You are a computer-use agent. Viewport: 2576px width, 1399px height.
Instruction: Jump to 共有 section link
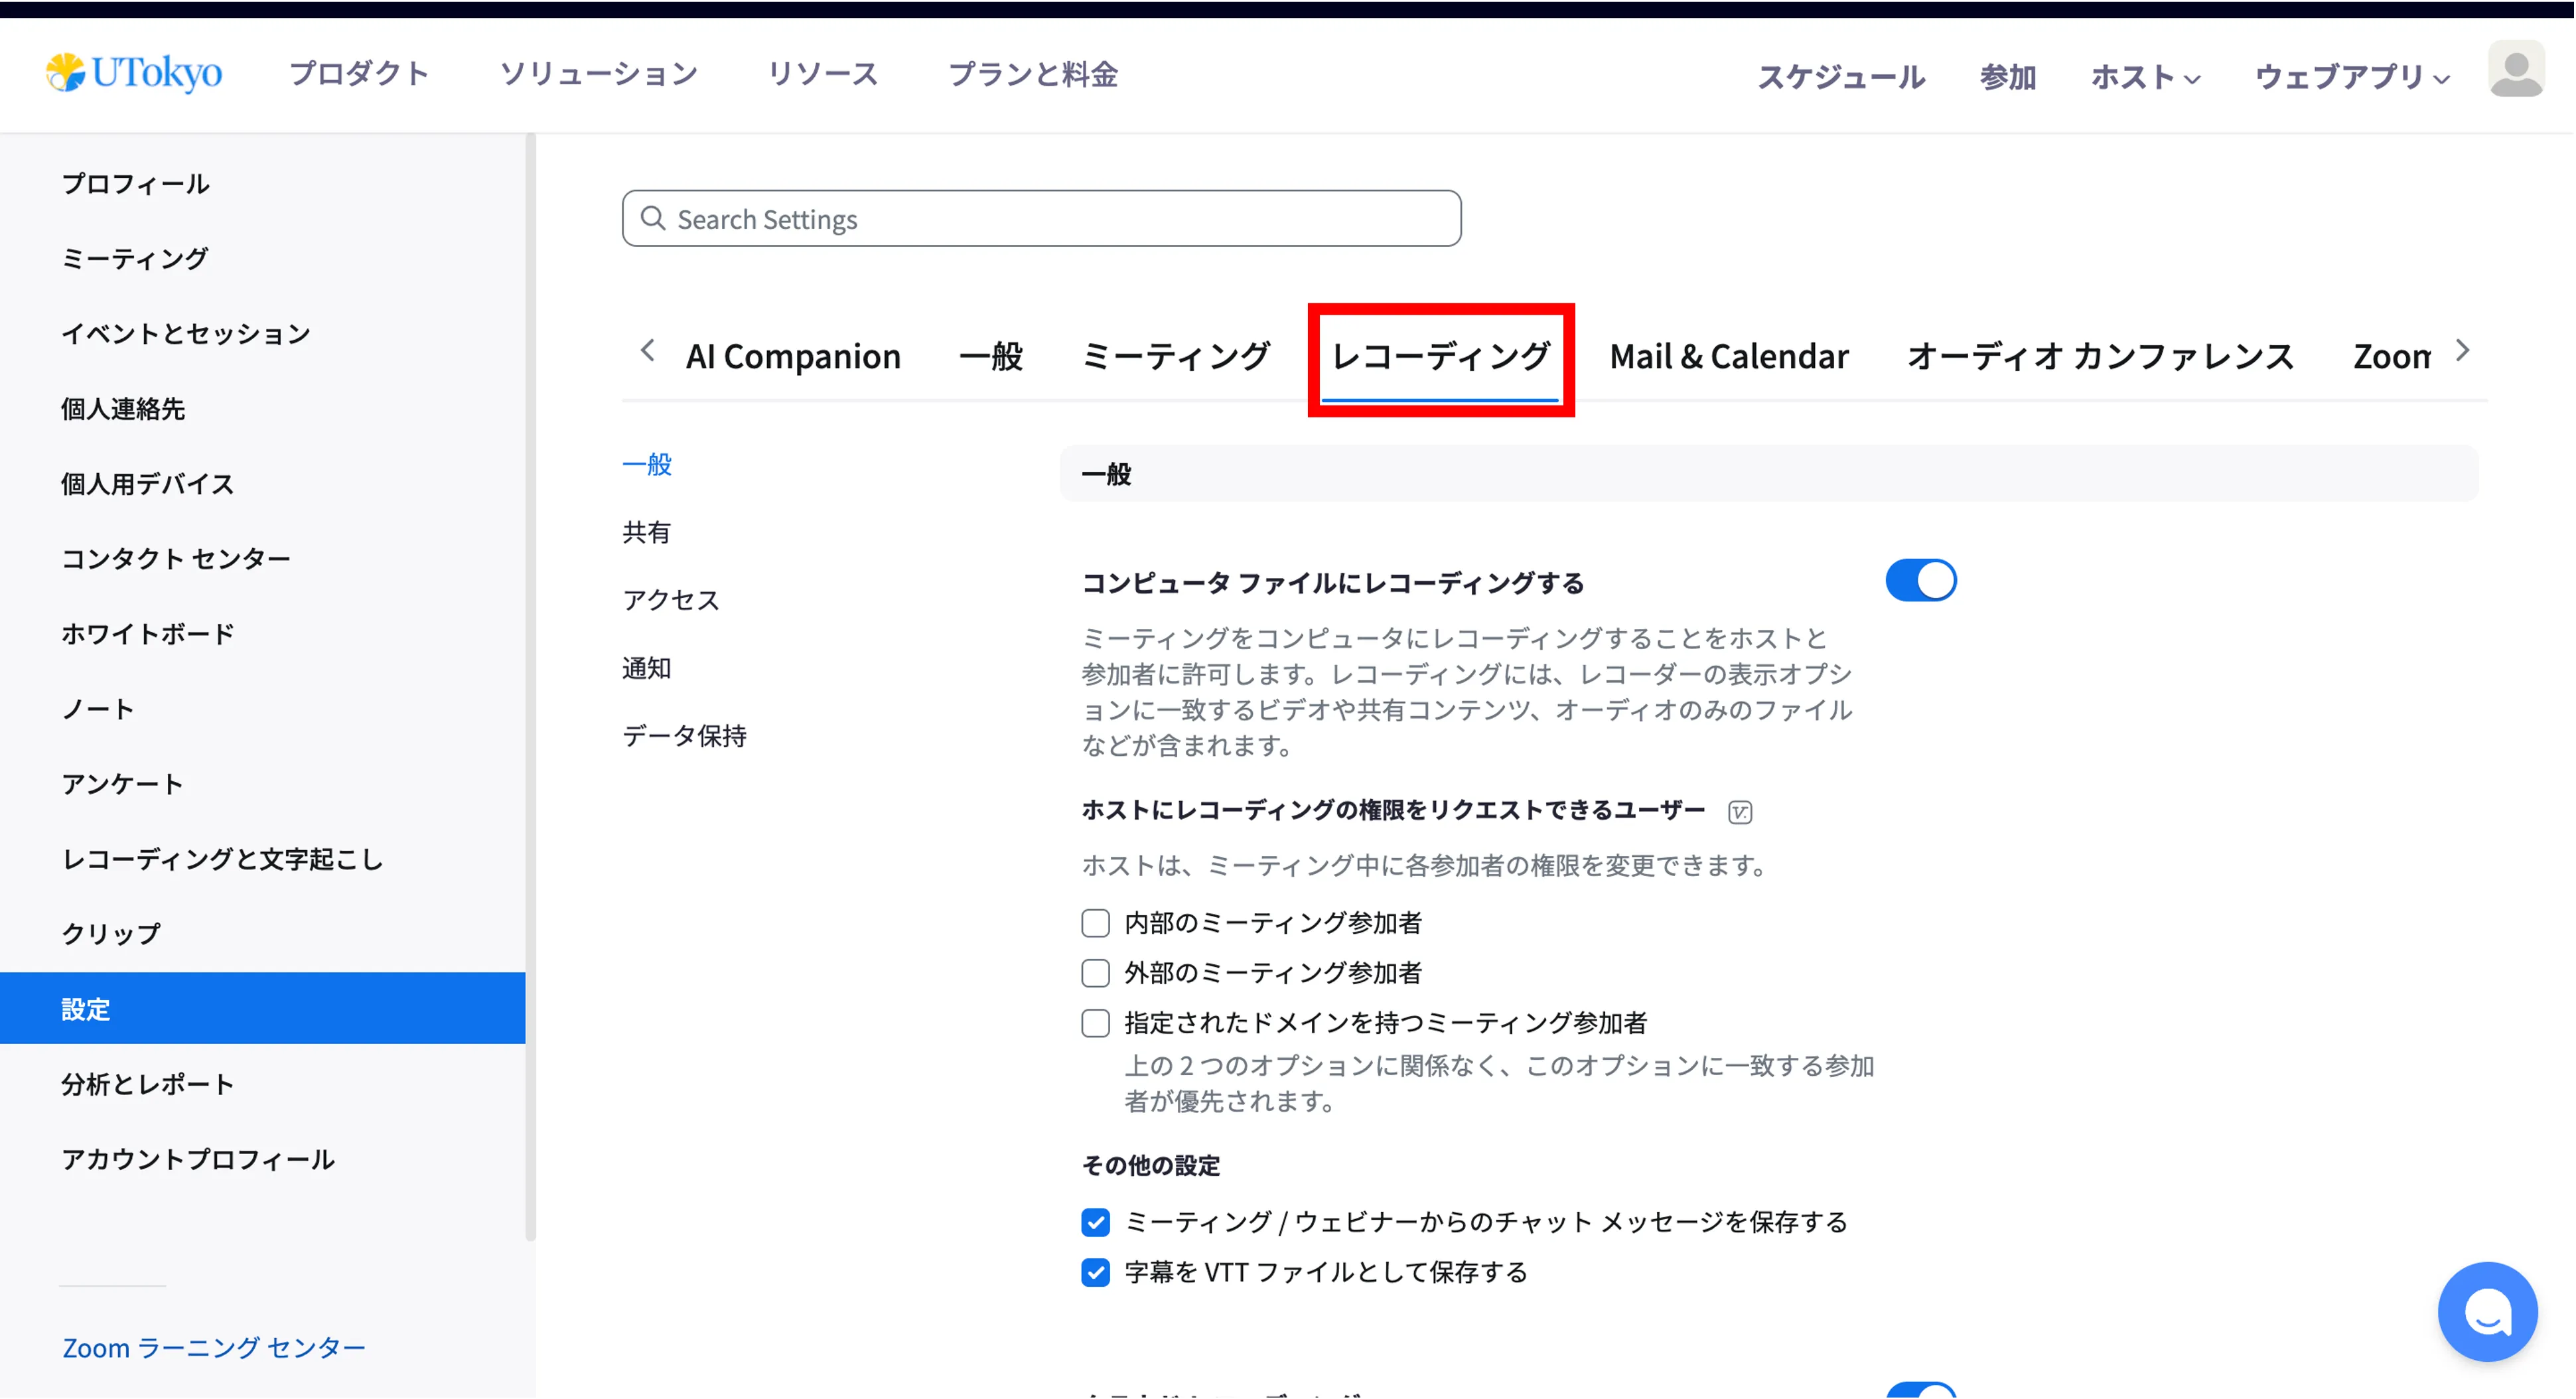[646, 532]
